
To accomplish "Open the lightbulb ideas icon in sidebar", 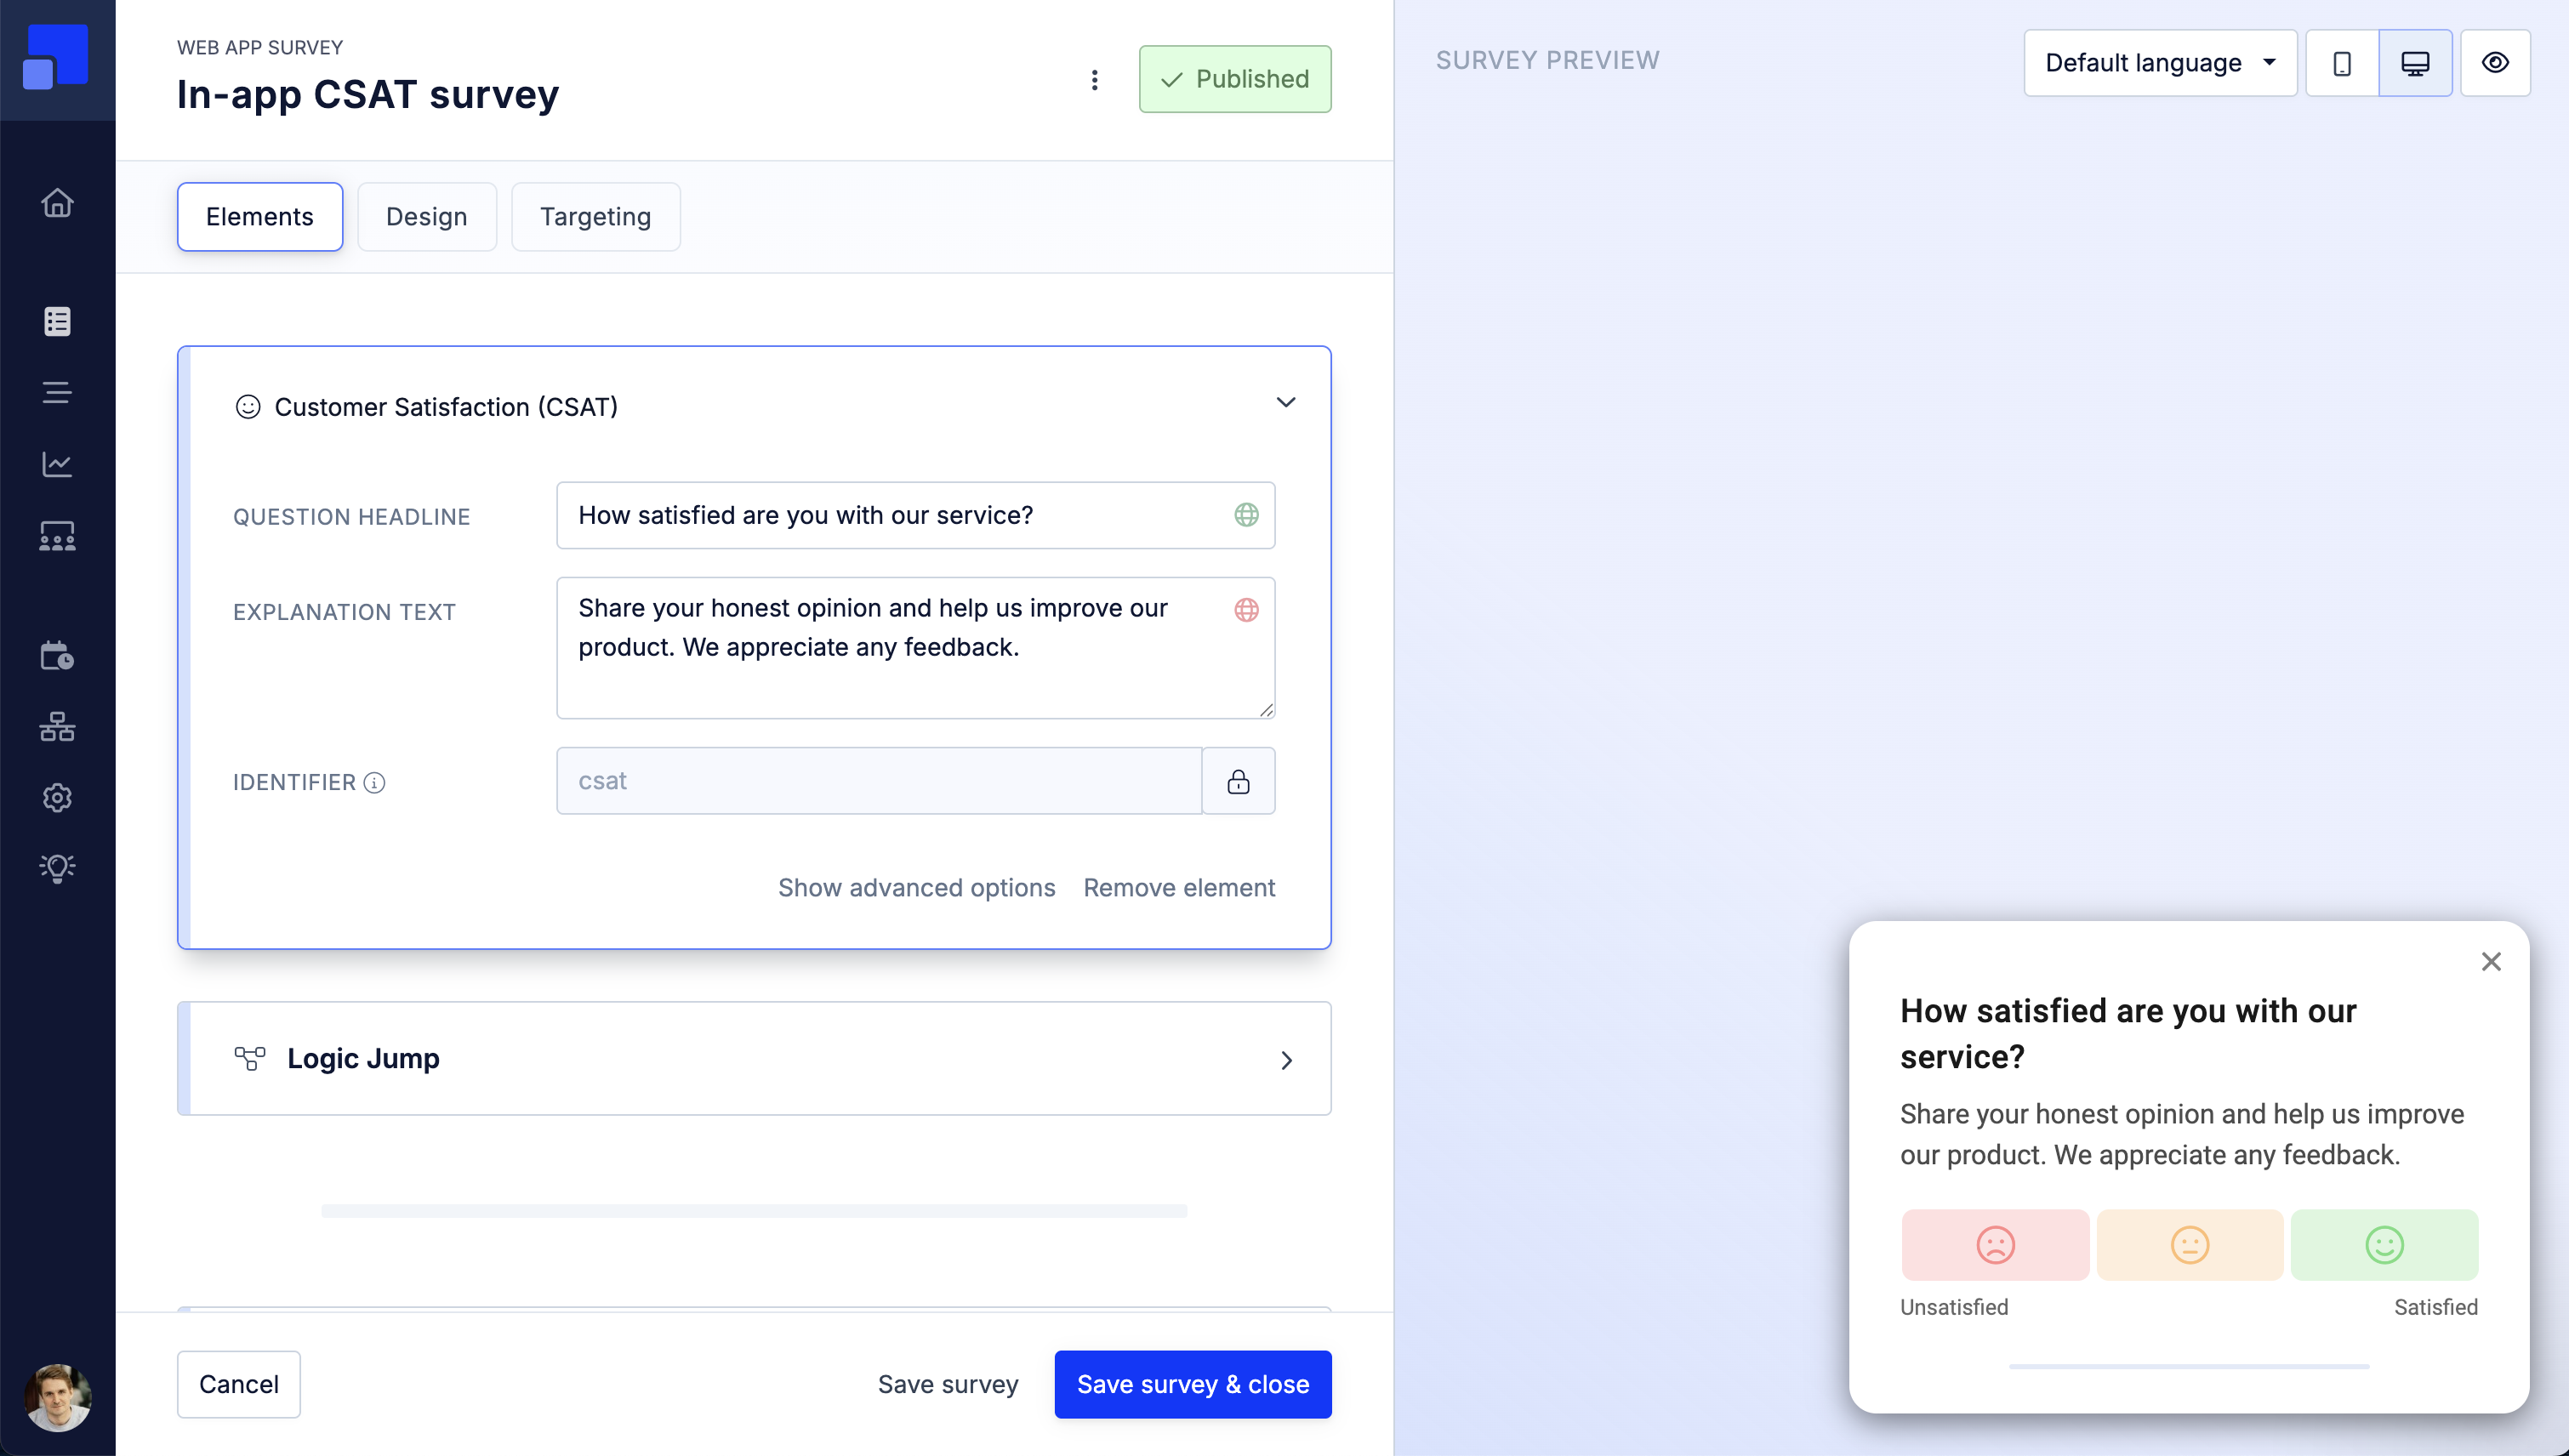I will click(x=57, y=867).
